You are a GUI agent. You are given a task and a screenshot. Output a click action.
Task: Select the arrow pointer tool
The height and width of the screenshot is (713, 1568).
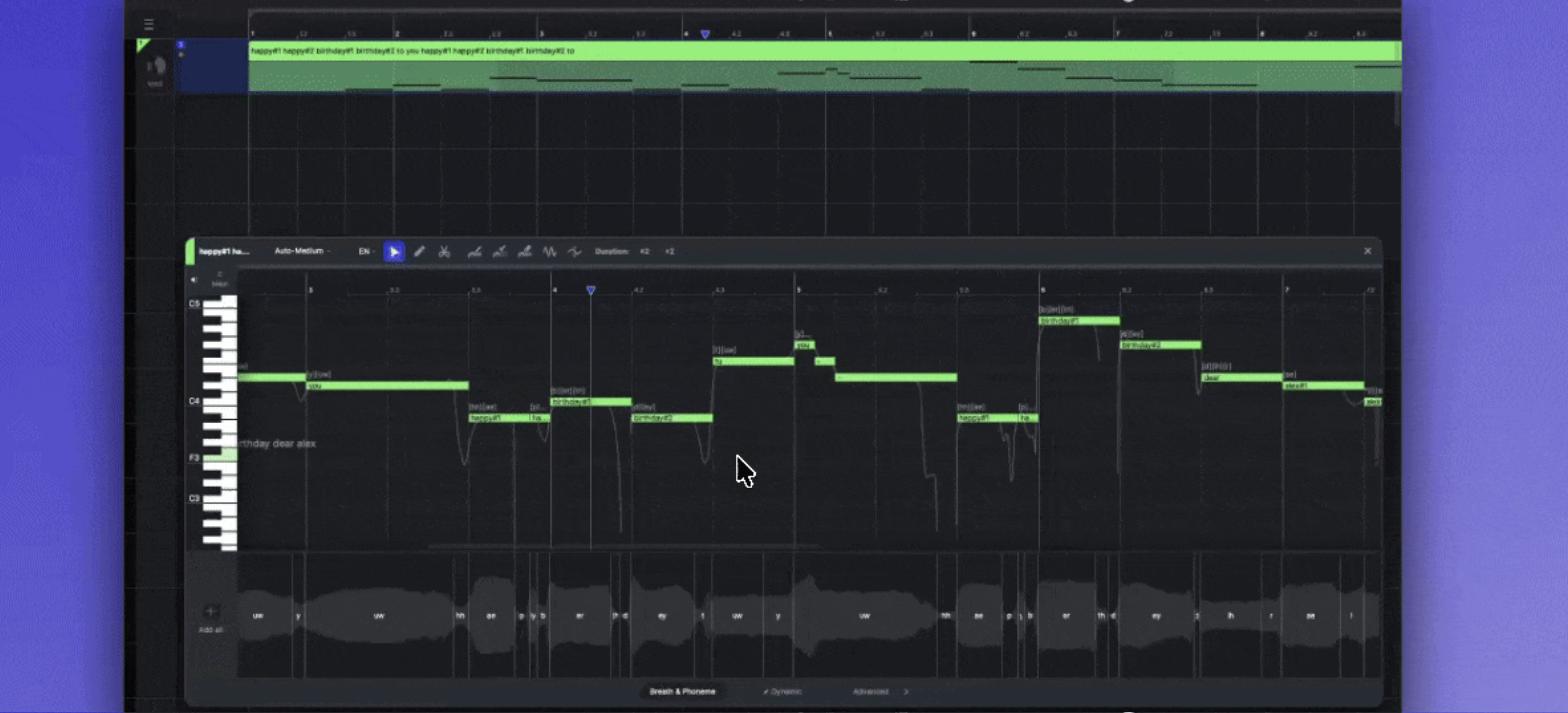coord(394,252)
